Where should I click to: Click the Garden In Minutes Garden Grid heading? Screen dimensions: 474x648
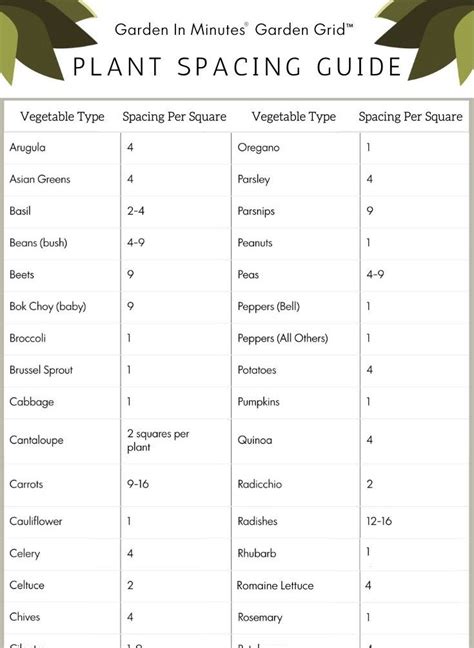[234, 30]
